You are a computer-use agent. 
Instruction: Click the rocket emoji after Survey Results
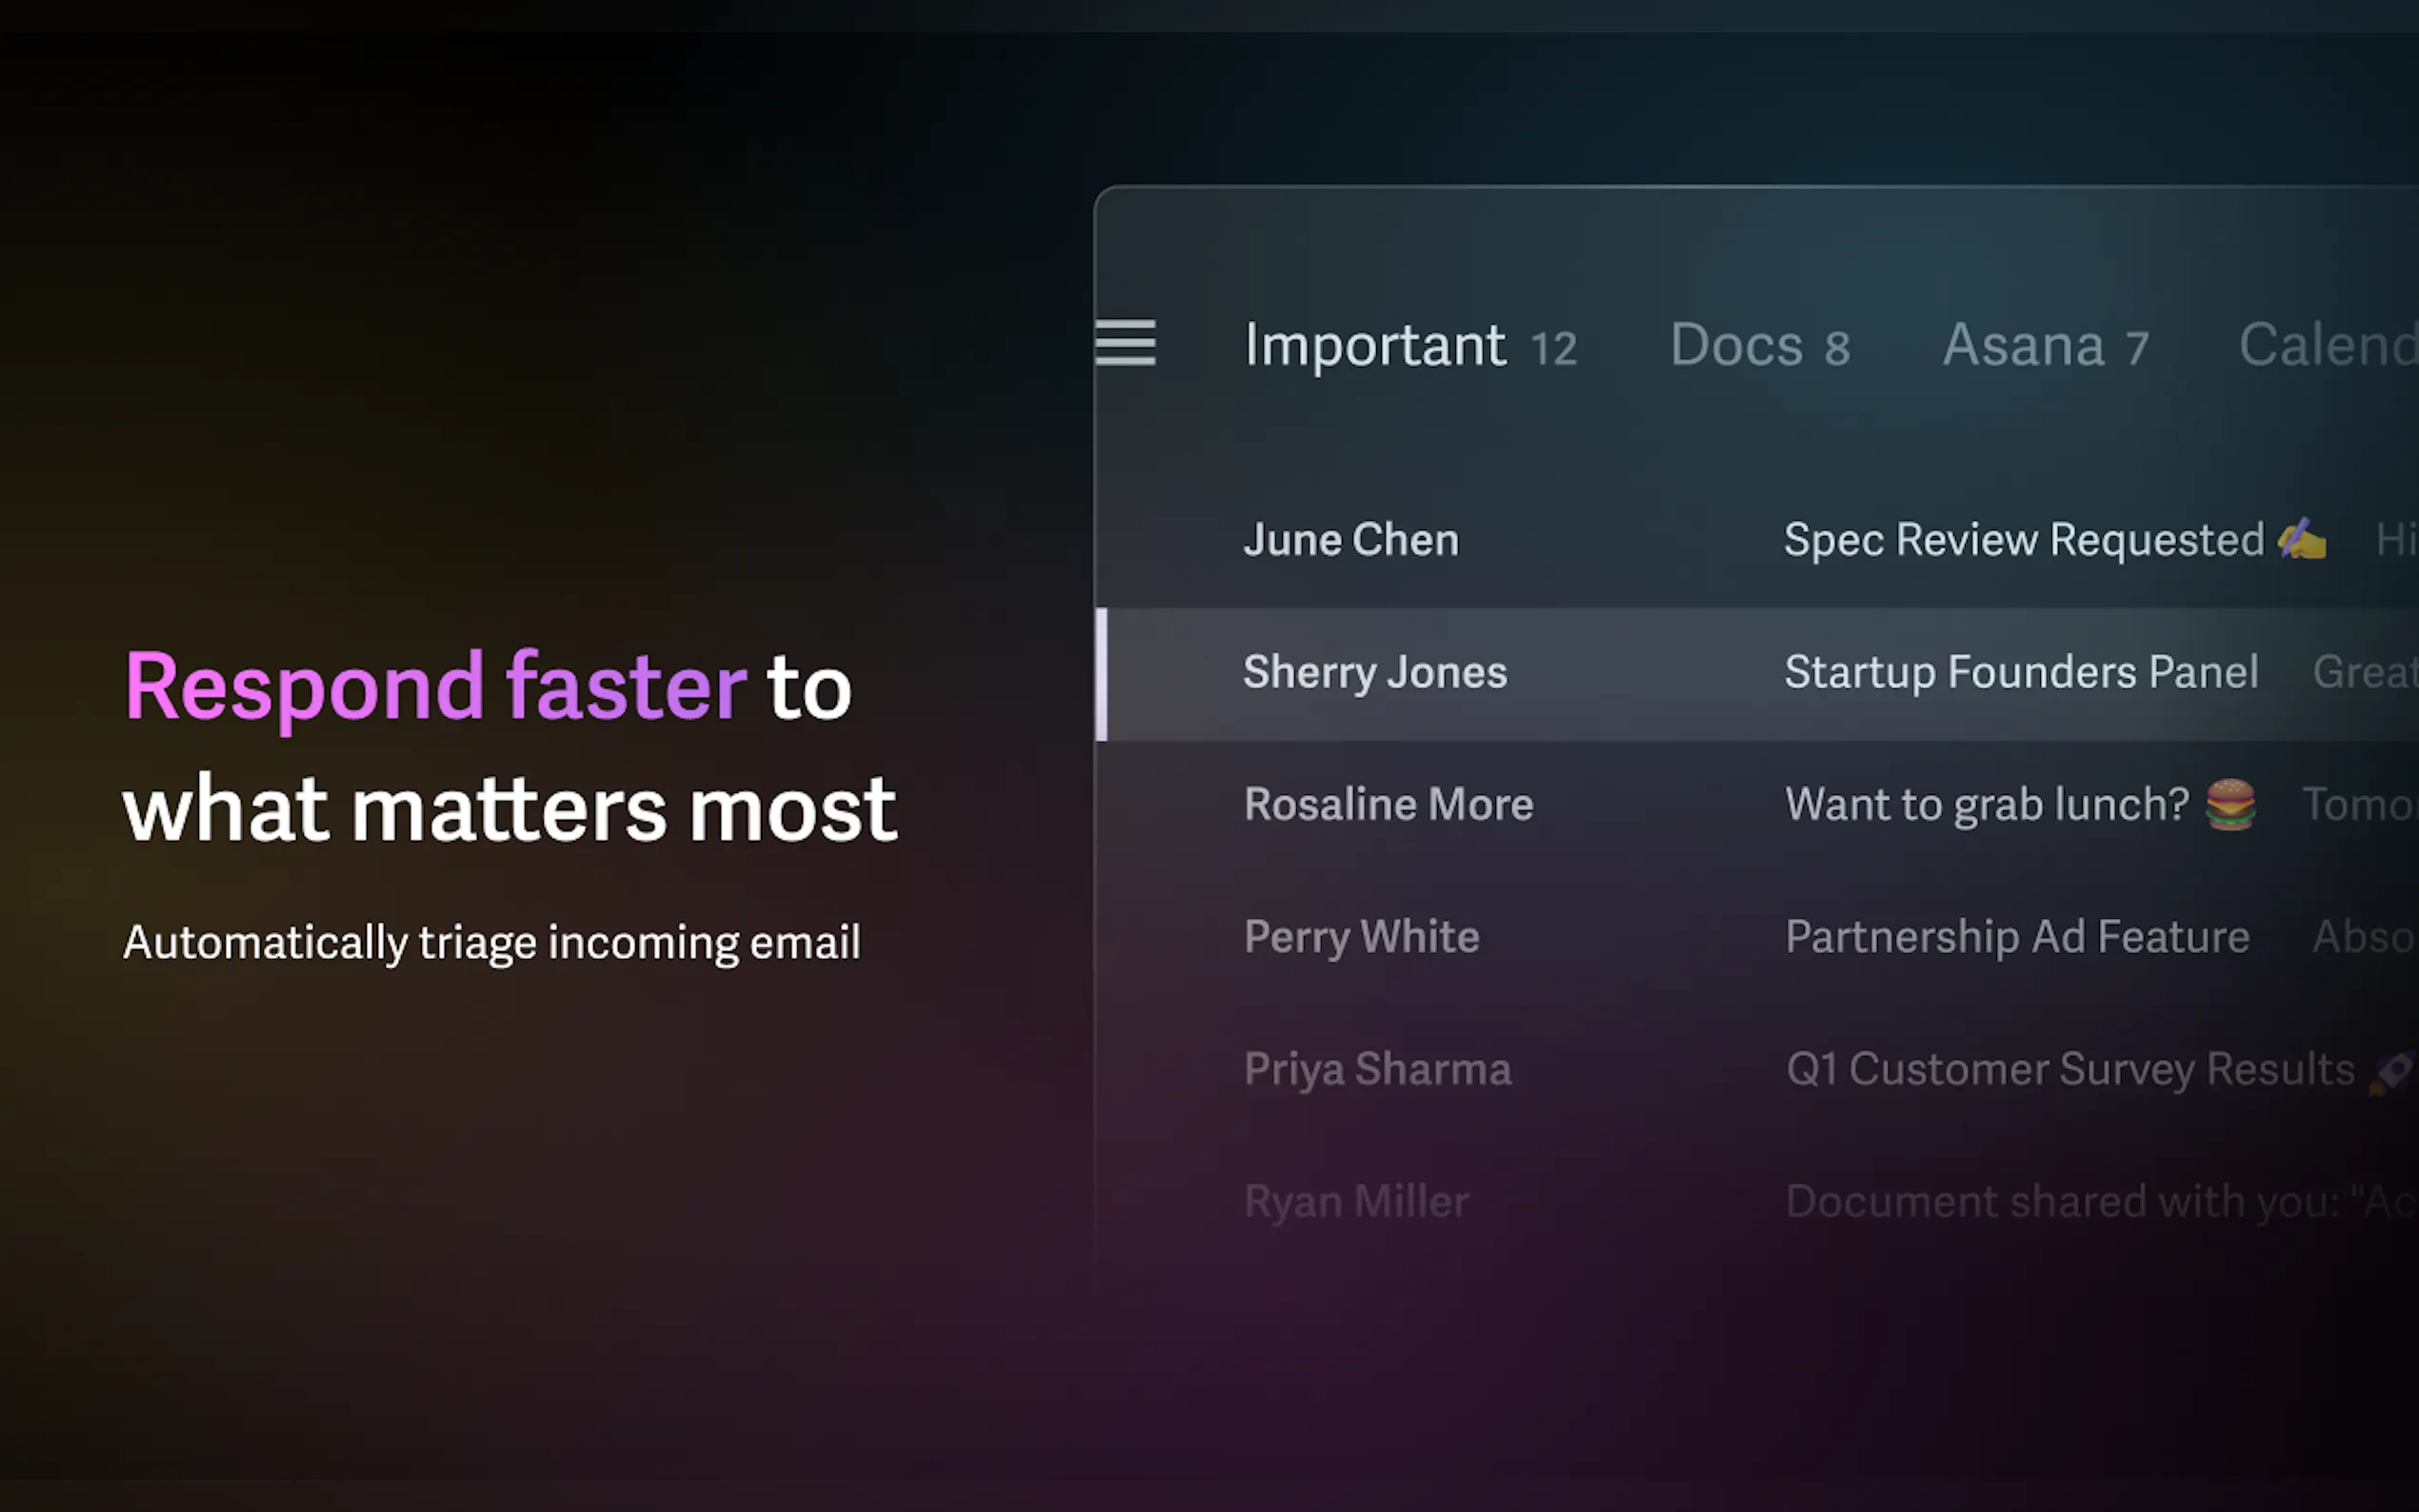pos(2392,1072)
